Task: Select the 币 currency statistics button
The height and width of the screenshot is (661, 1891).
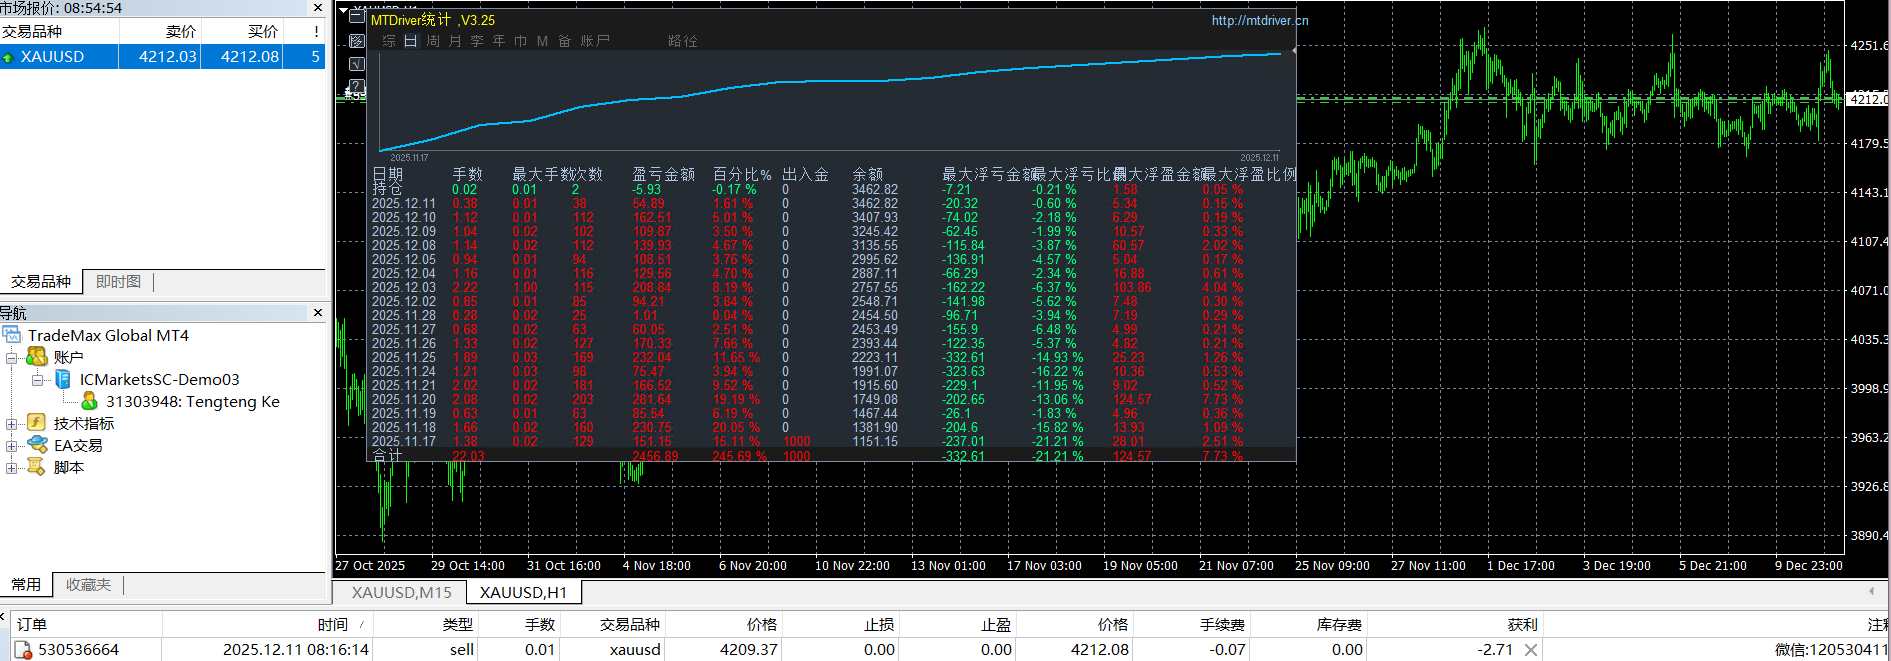Action: coord(520,41)
